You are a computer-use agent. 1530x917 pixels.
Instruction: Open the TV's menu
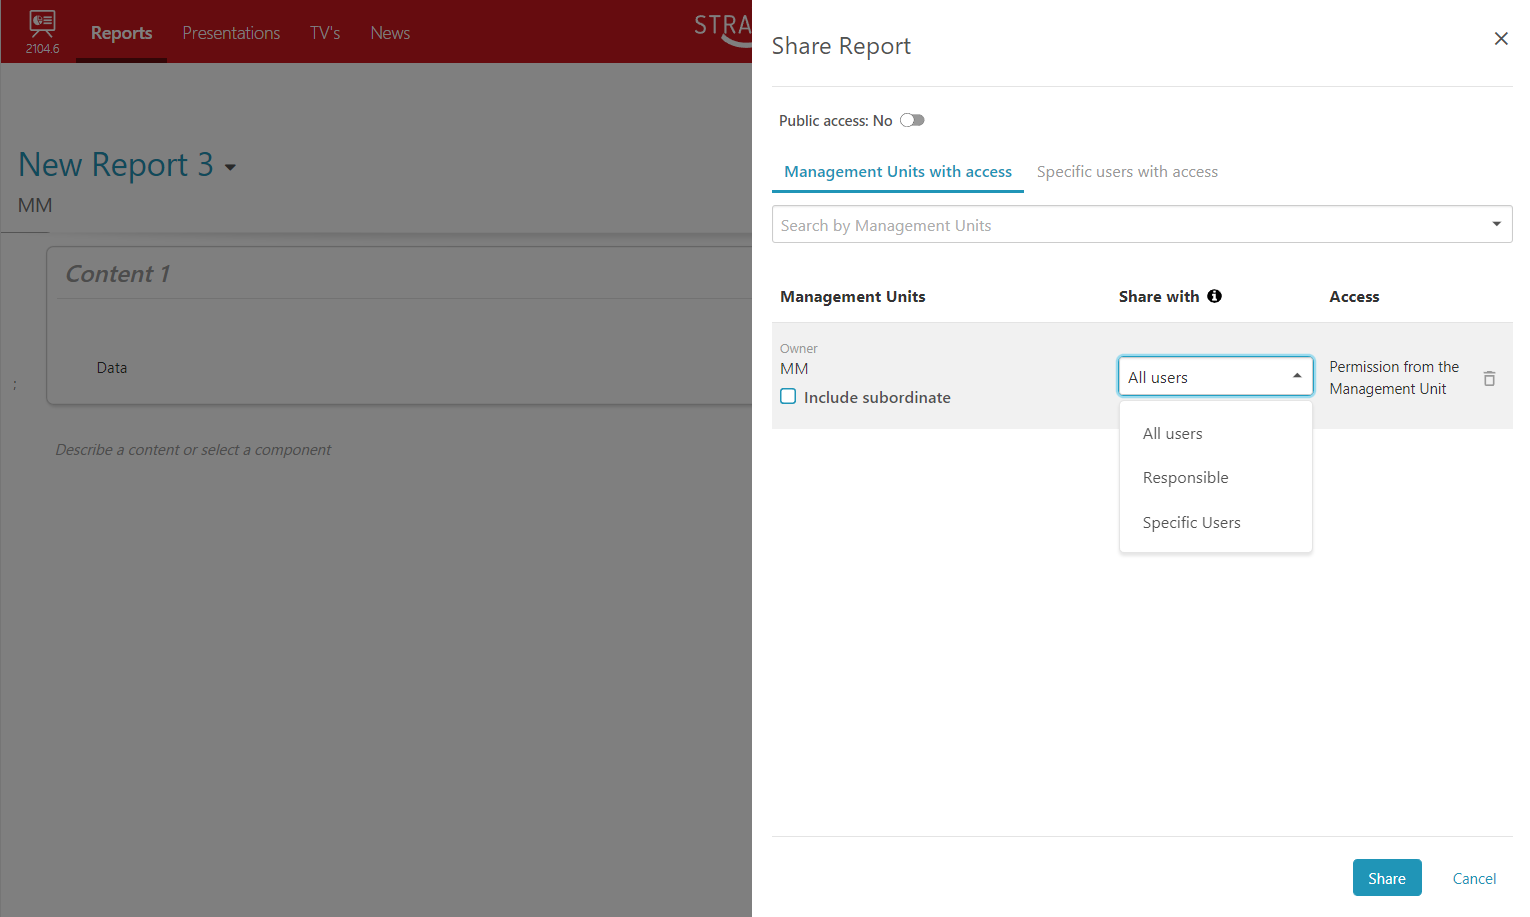pyautogui.click(x=325, y=33)
